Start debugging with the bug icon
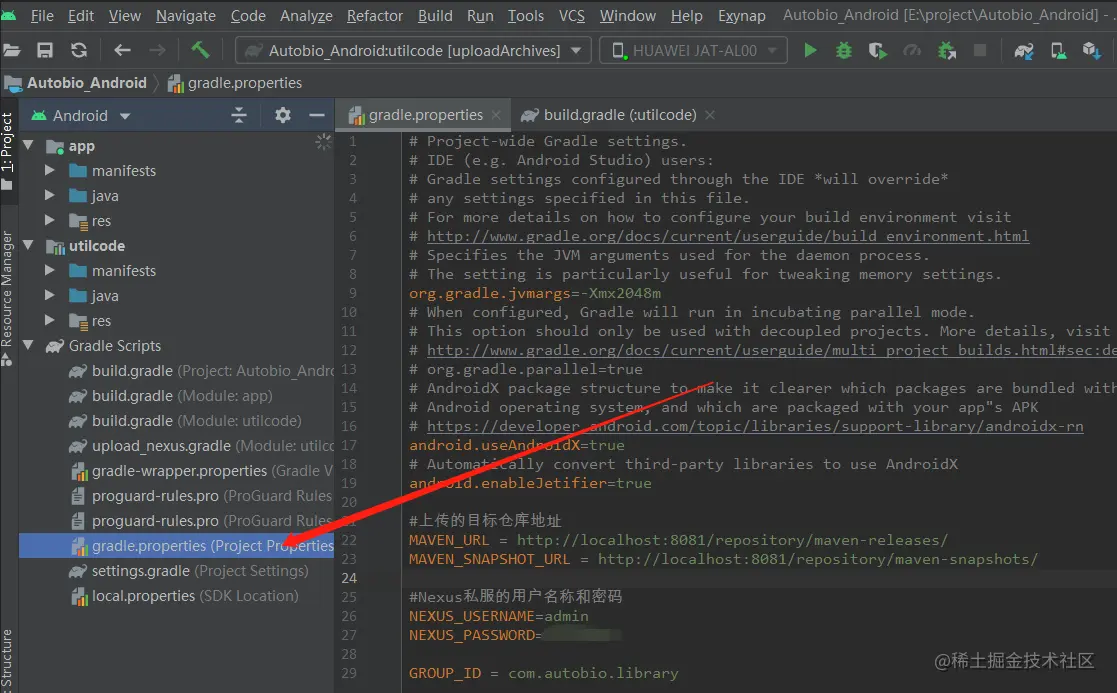This screenshot has width=1117, height=693. tap(843, 51)
